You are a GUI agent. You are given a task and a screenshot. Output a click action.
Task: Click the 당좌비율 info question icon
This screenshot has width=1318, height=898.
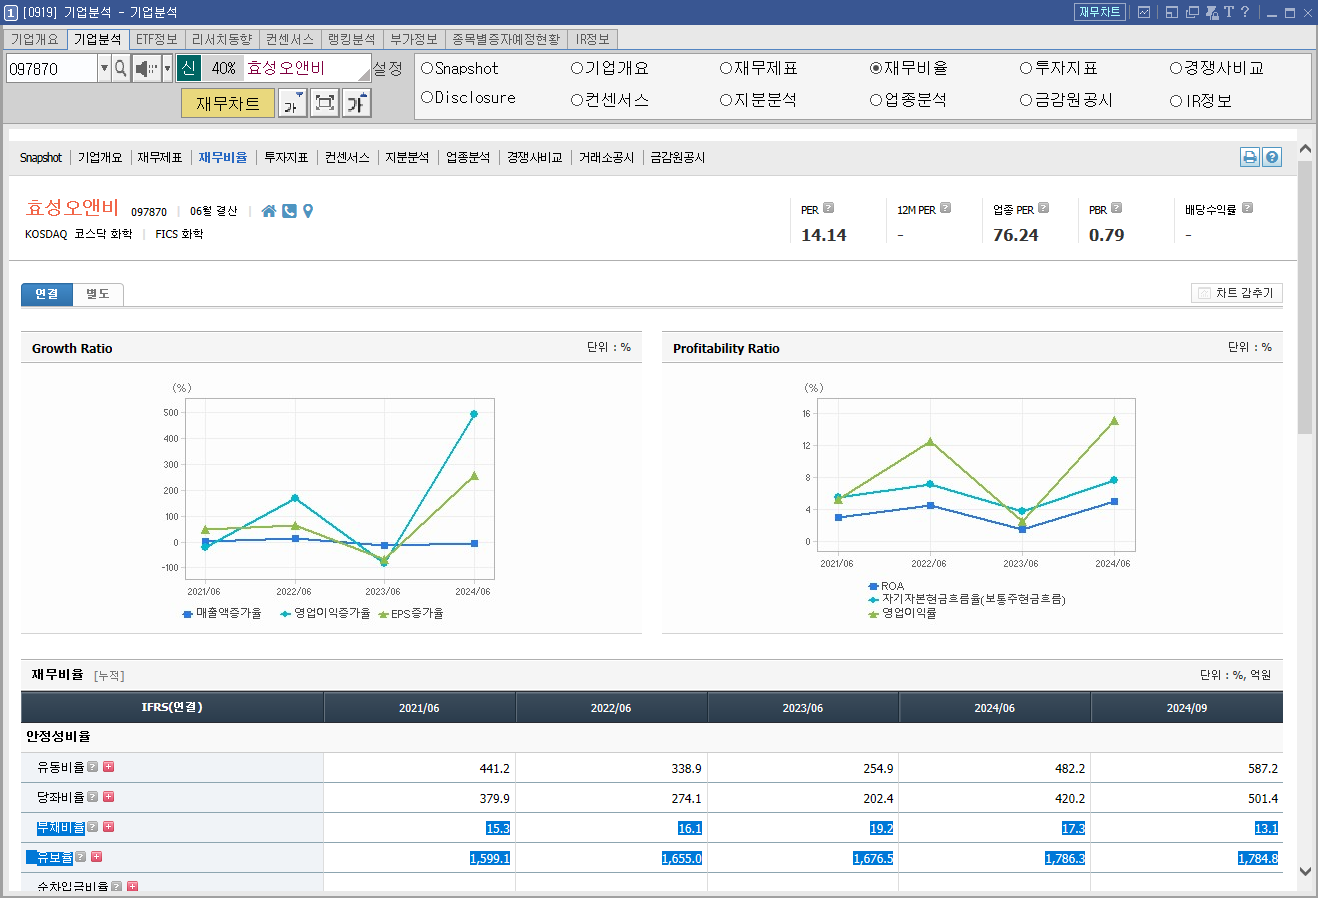pyautogui.click(x=93, y=797)
